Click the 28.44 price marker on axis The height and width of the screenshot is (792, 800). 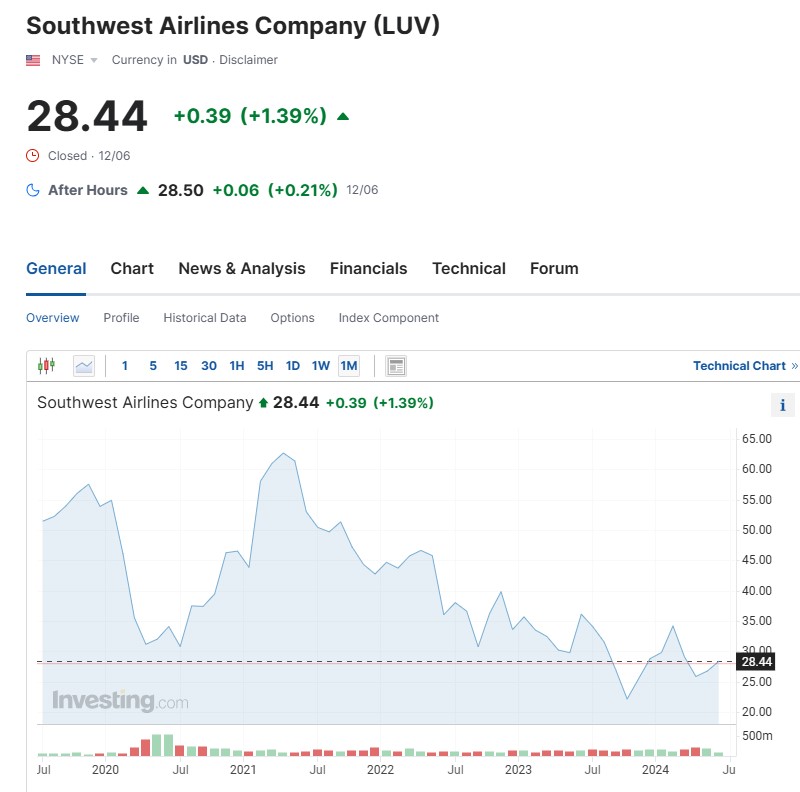(x=756, y=662)
